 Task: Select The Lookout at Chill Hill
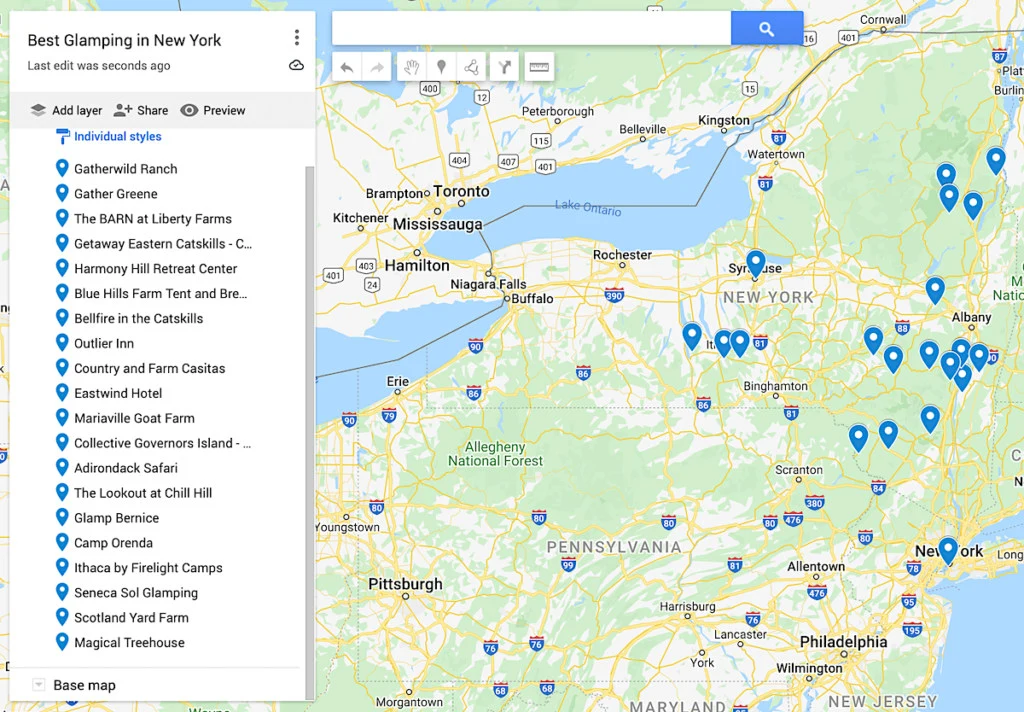(x=143, y=493)
